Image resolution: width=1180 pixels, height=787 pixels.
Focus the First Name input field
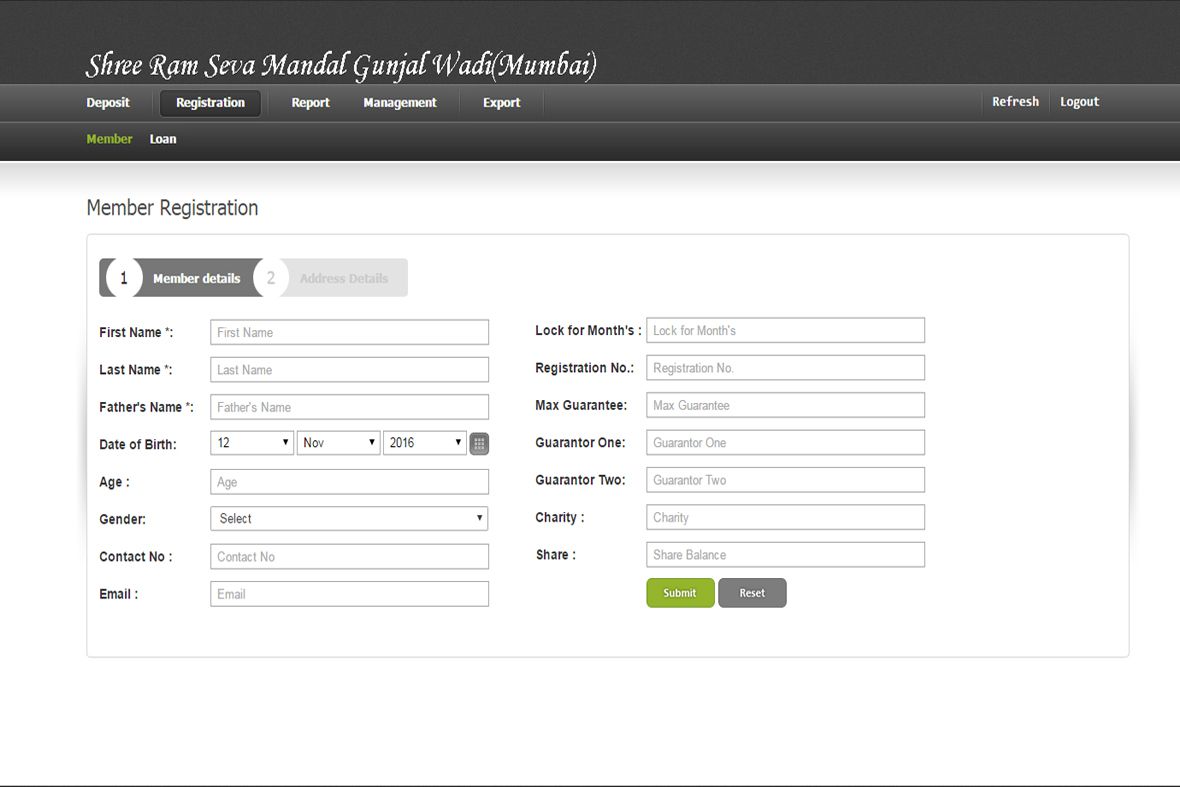[349, 333]
